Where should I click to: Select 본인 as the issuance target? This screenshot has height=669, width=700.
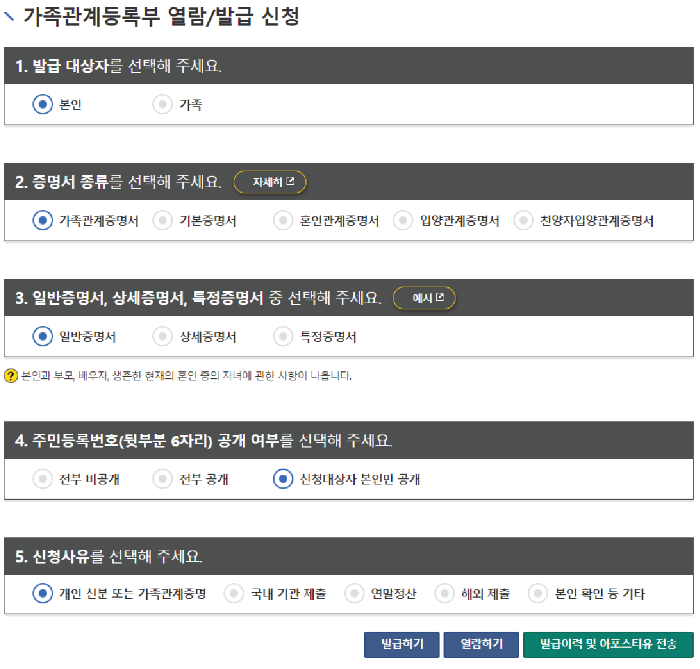click(x=42, y=104)
